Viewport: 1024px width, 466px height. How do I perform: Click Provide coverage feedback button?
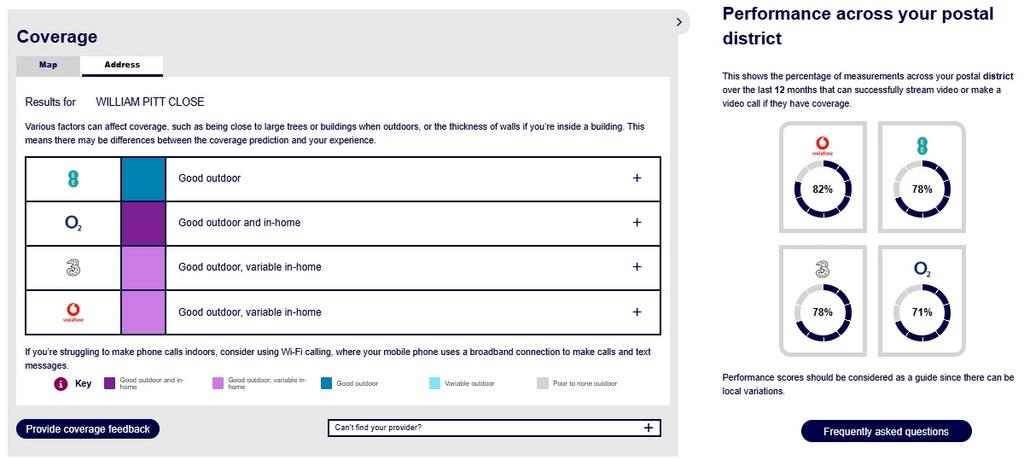pyautogui.click(x=88, y=429)
